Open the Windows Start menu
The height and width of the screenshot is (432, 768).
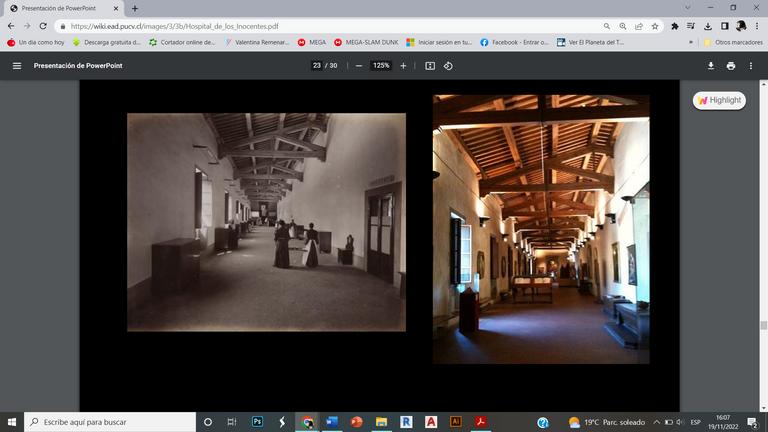click(12, 422)
